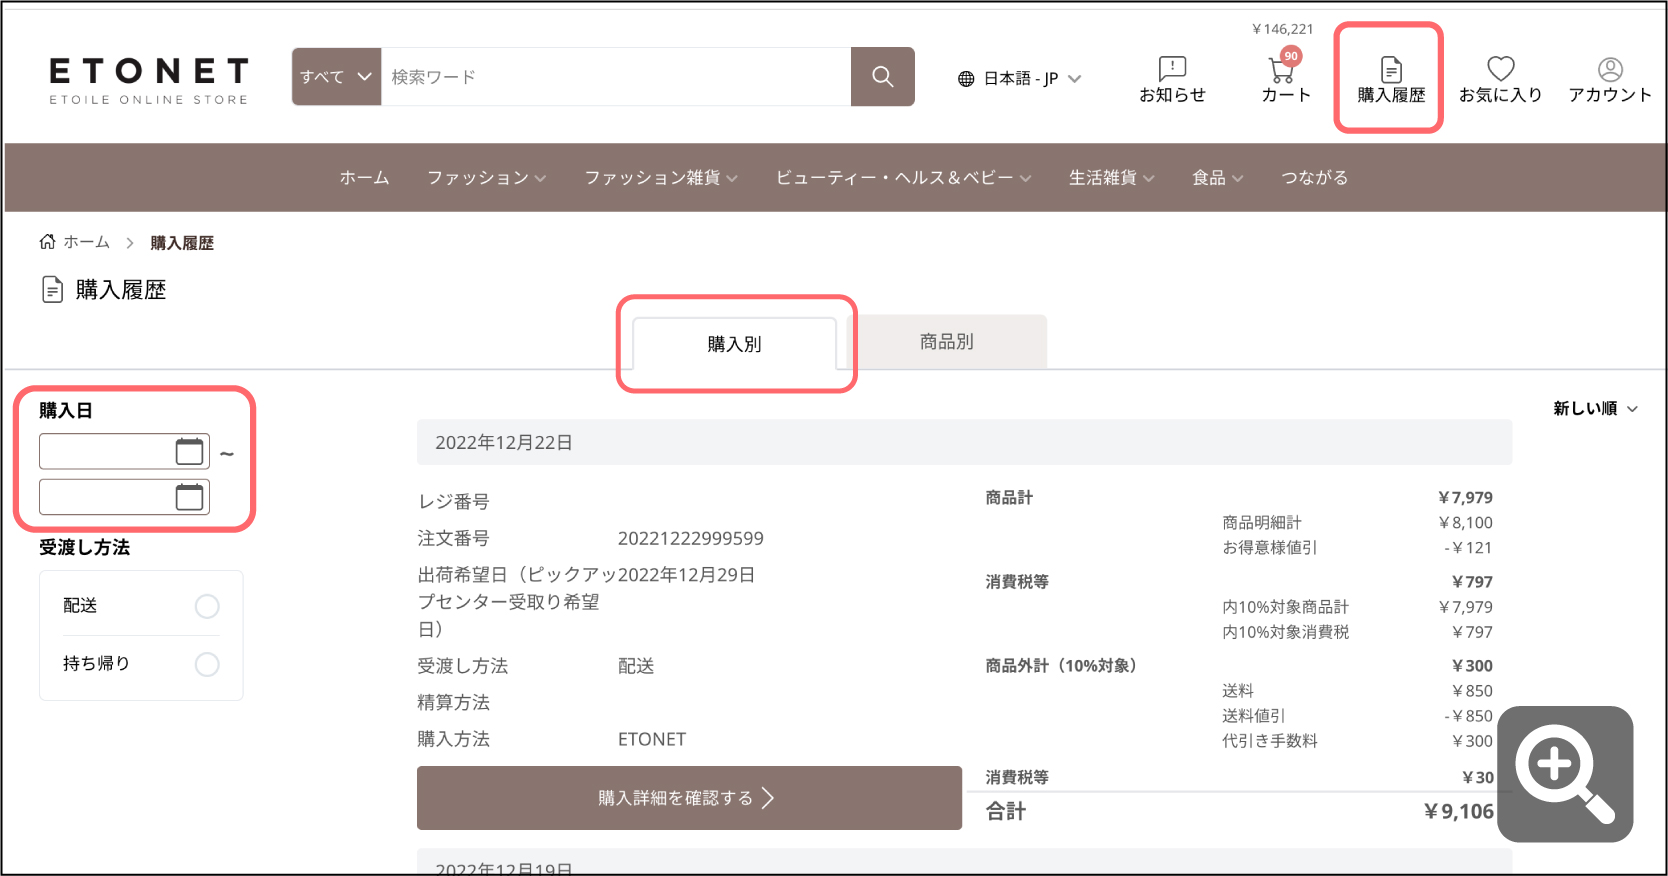The width and height of the screenshot is (1668, 876).
Task: Click the 代引き手数料 ¥300 value
Action: (1472, 740)
